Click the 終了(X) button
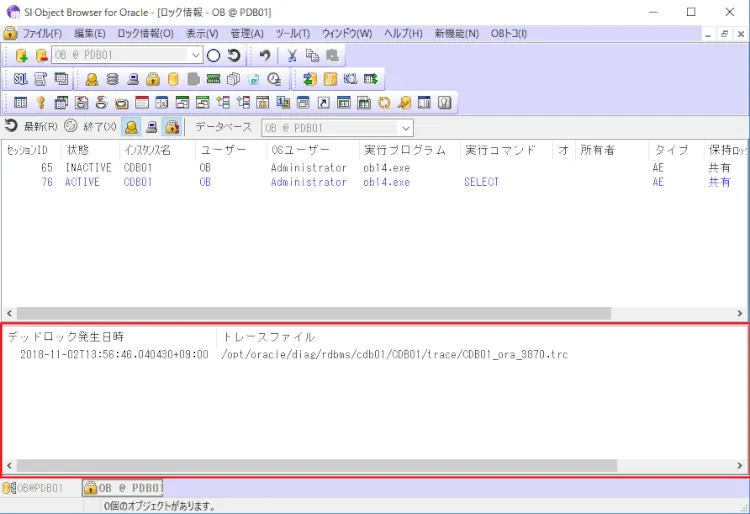 [x=90, y=127]
